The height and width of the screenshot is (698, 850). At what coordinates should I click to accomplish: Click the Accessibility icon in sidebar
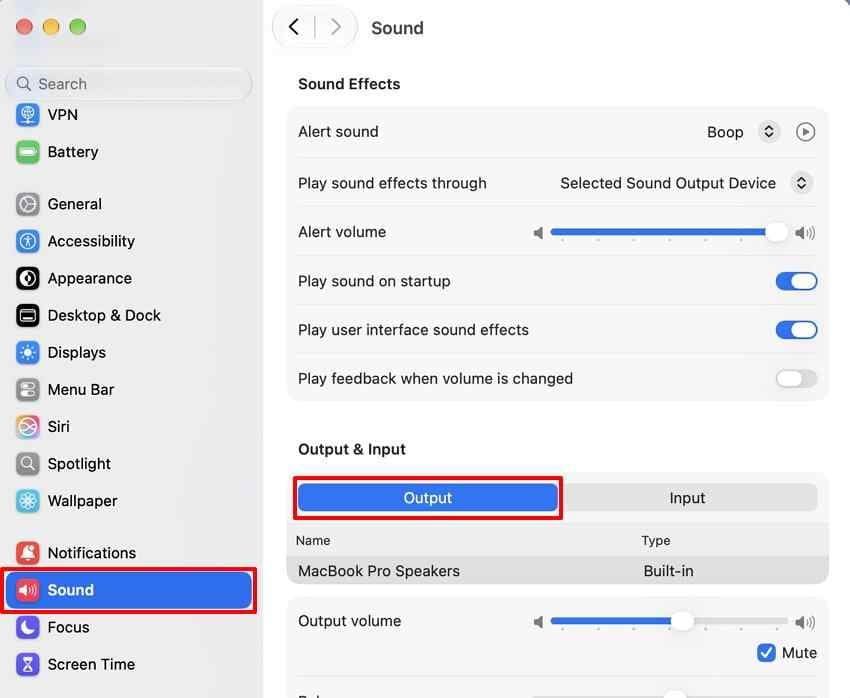click(28, 241)
